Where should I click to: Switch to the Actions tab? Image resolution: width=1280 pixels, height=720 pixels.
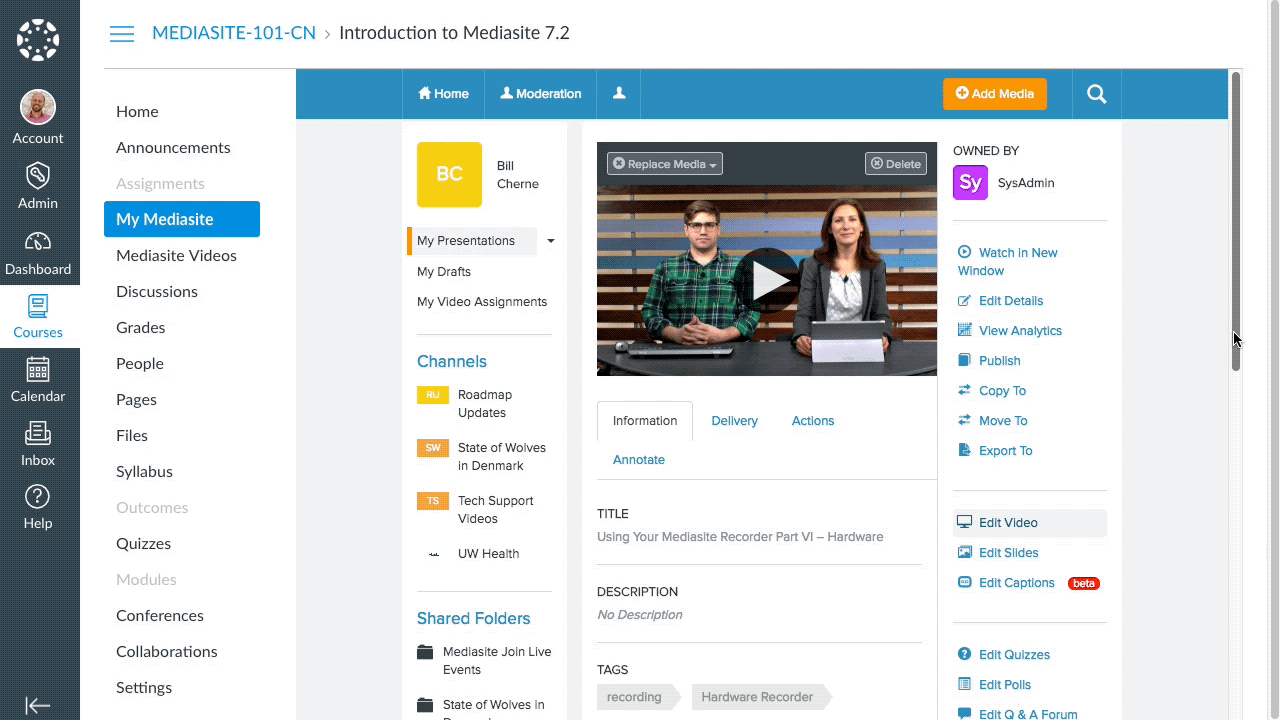[x=813, y=421]
